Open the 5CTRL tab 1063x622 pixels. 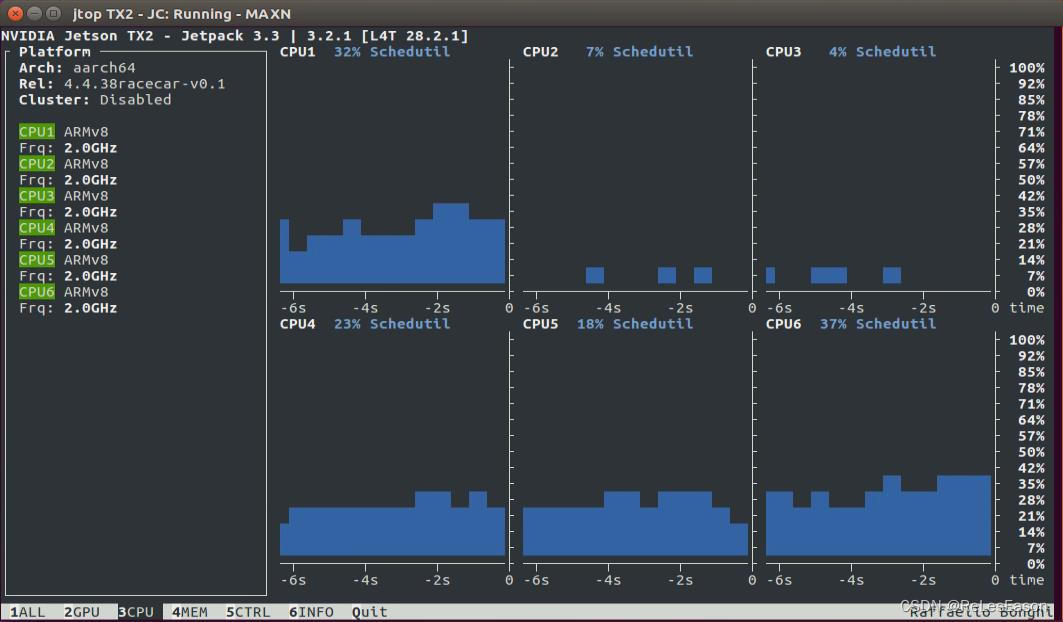click(247, 612)
